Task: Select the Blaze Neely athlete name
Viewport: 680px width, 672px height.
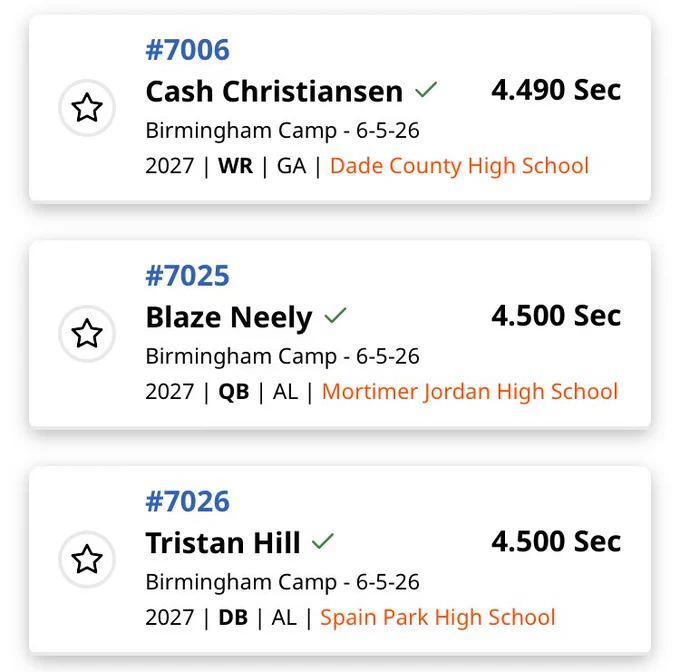Action: point(229,318)
